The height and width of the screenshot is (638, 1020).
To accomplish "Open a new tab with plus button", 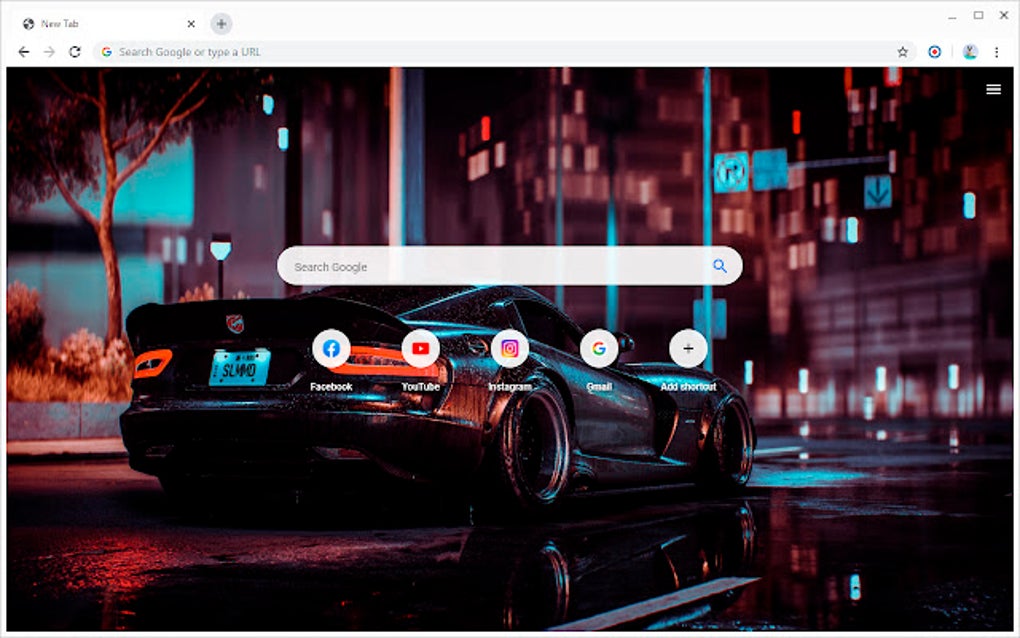I will click(x=221, y=24).
